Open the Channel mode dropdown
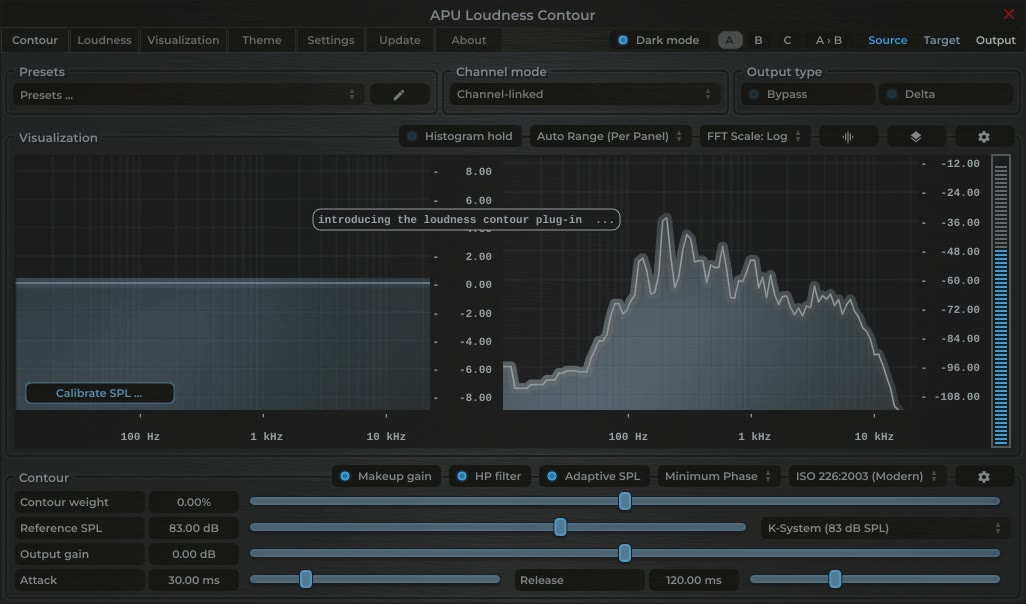Image resolution: width=1026 pixels, height=604 pixels. (x=585, y=93)
